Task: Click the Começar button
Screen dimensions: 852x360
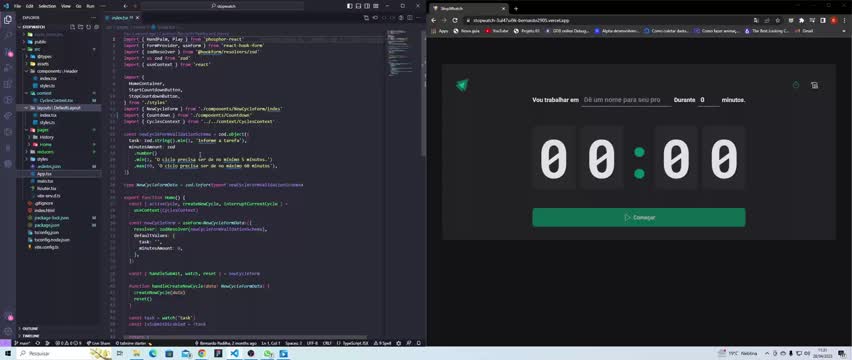Action: point(638,217)
